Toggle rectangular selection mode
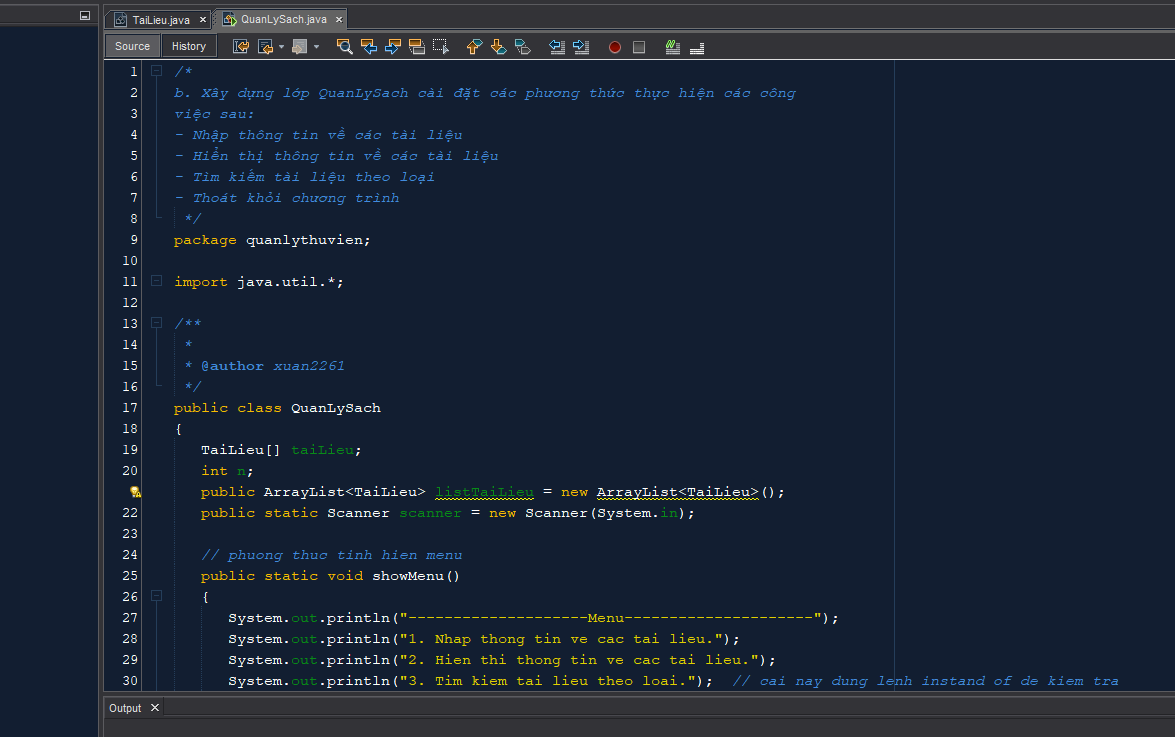This screenshot has height=737, width=1175. click(441, 46)
